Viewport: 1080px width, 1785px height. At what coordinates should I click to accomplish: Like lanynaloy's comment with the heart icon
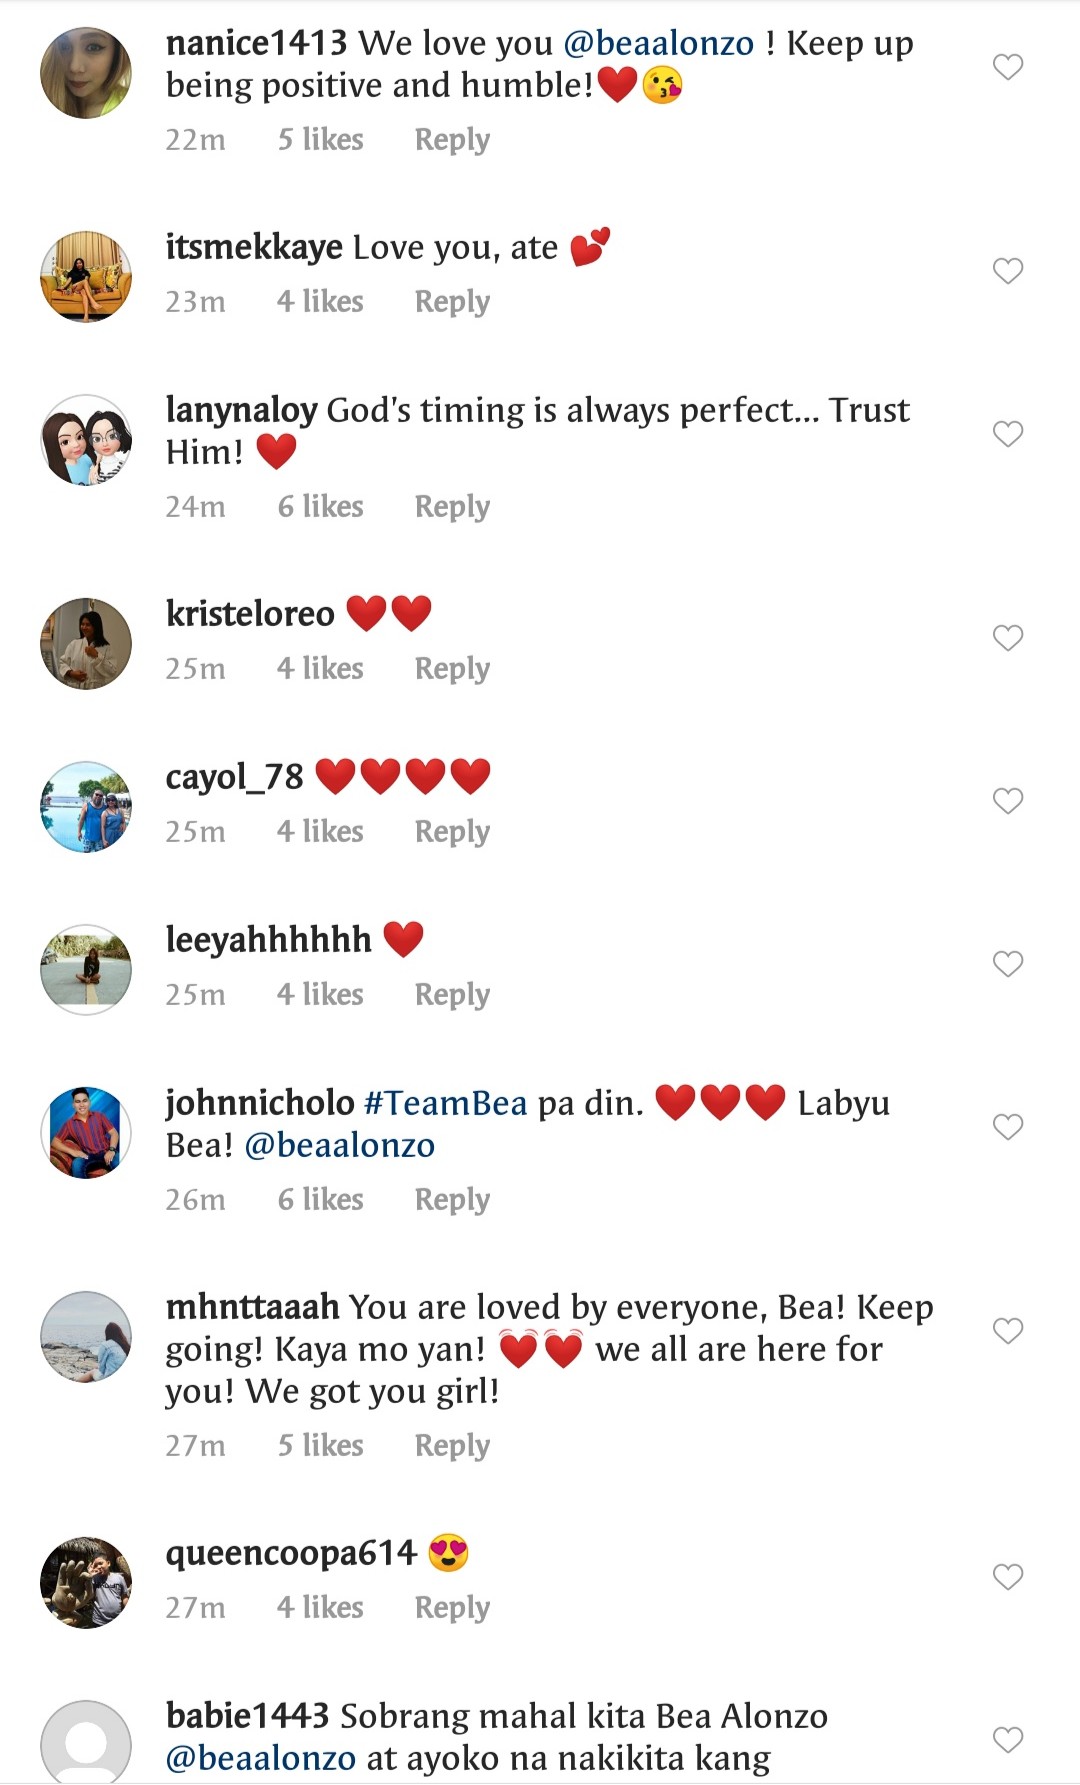[x=1006, y=432]
